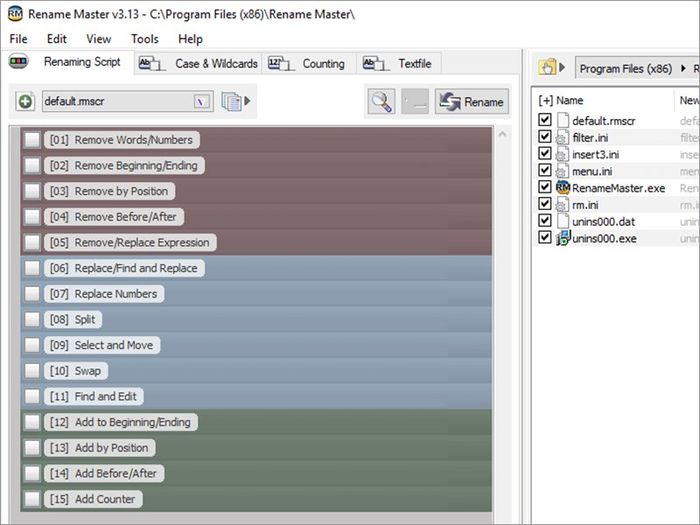Click the unins000.dat file icon
This screenshot has width=700, height=525.
coord(563,221)
